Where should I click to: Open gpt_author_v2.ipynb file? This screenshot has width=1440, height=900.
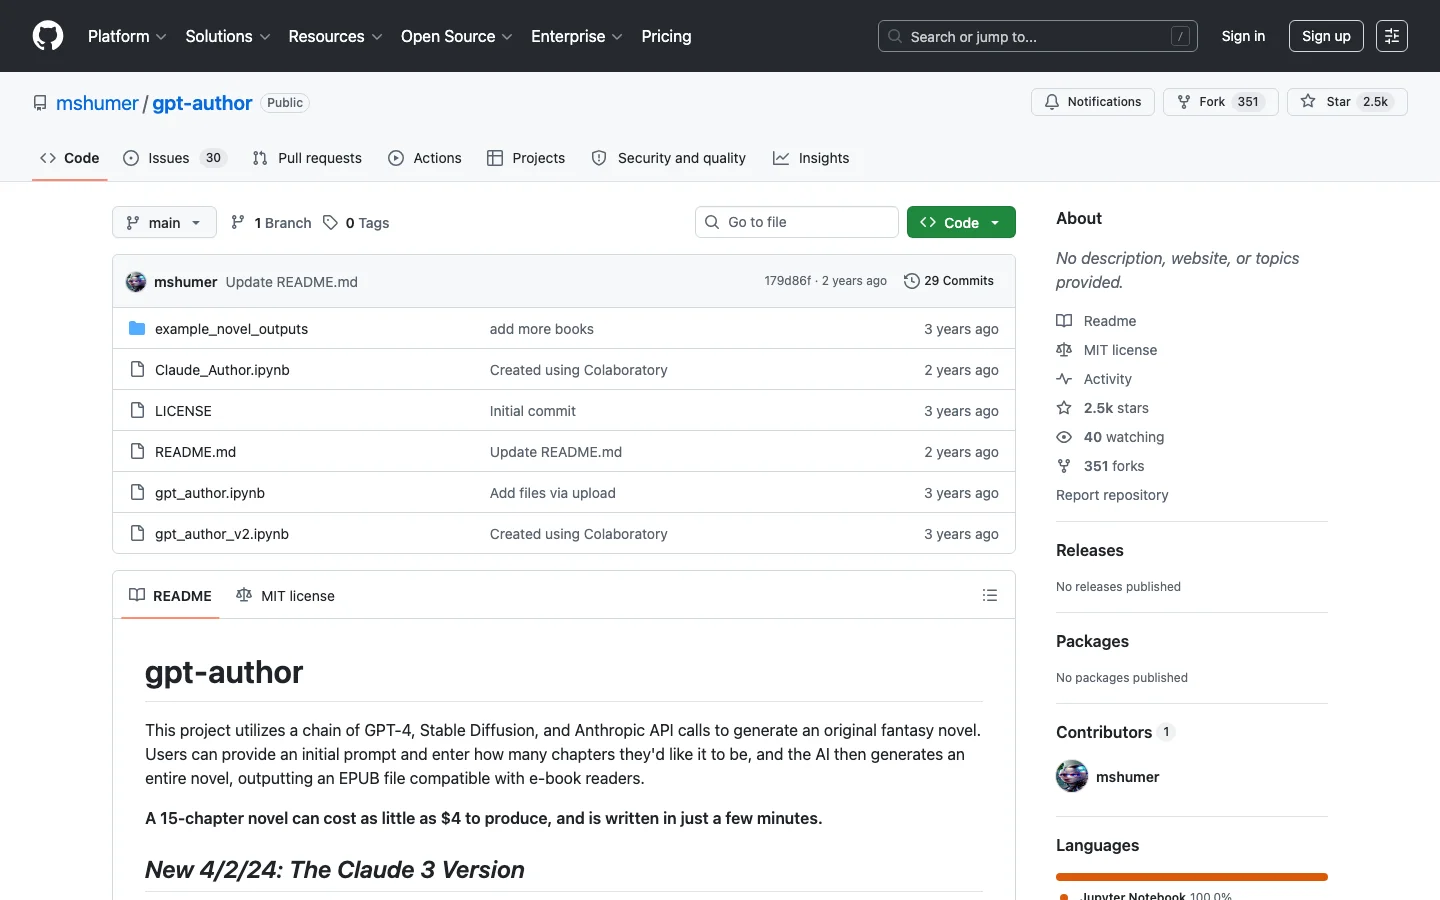(222, 534)
